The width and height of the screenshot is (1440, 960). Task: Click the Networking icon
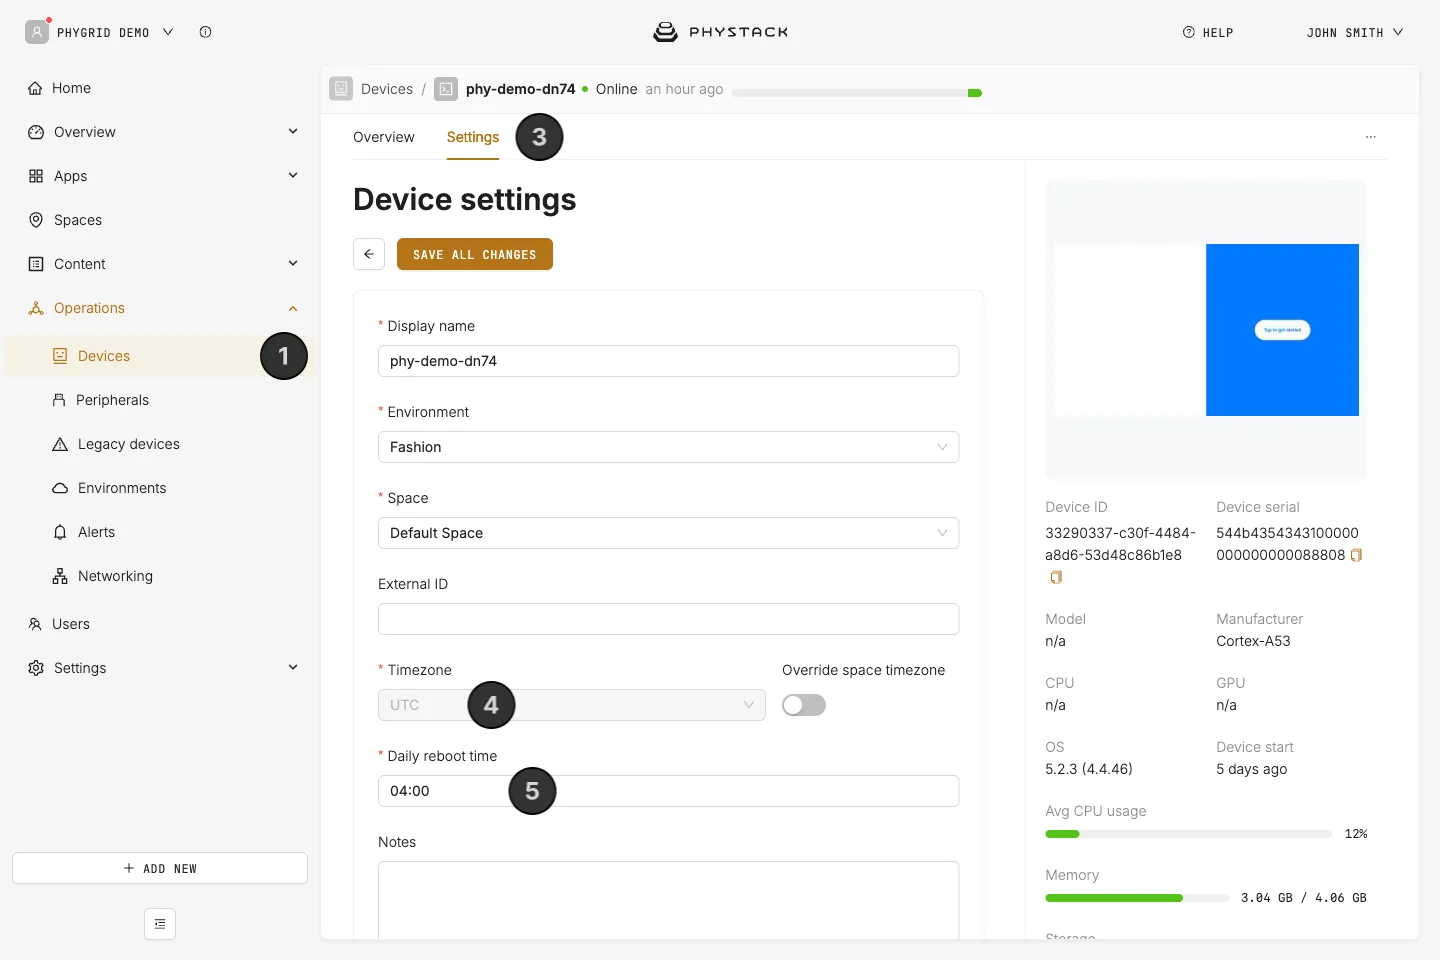[x=60, y=576]
